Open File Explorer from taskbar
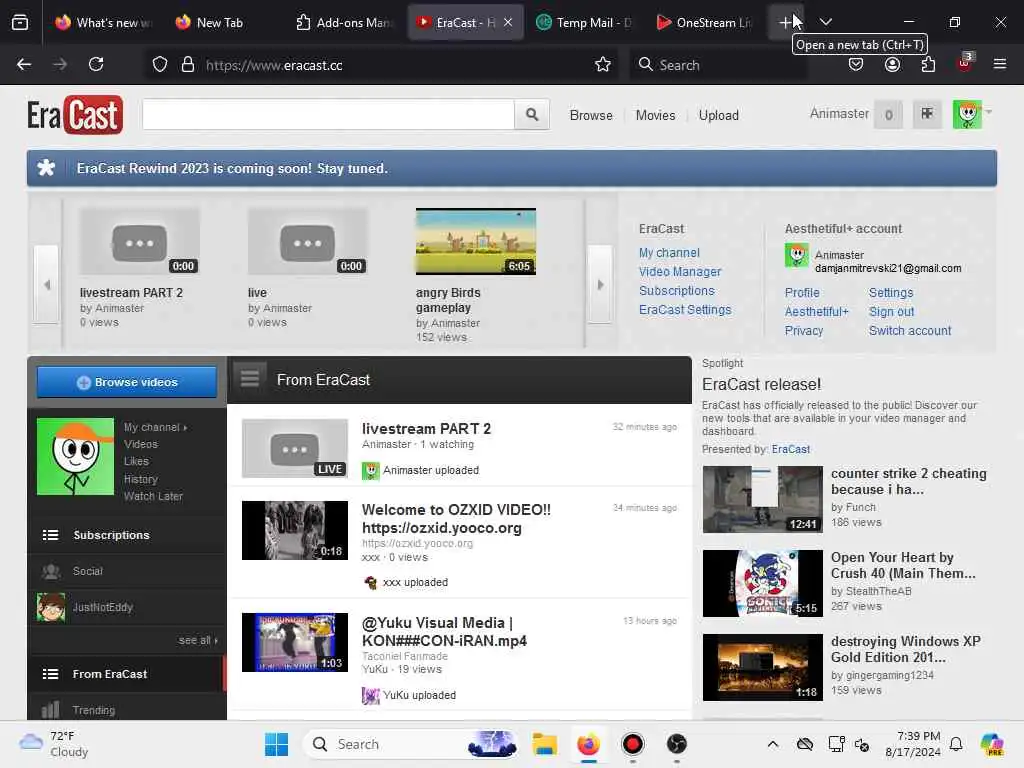This screenshot has height=768, width=1024. 544,744
